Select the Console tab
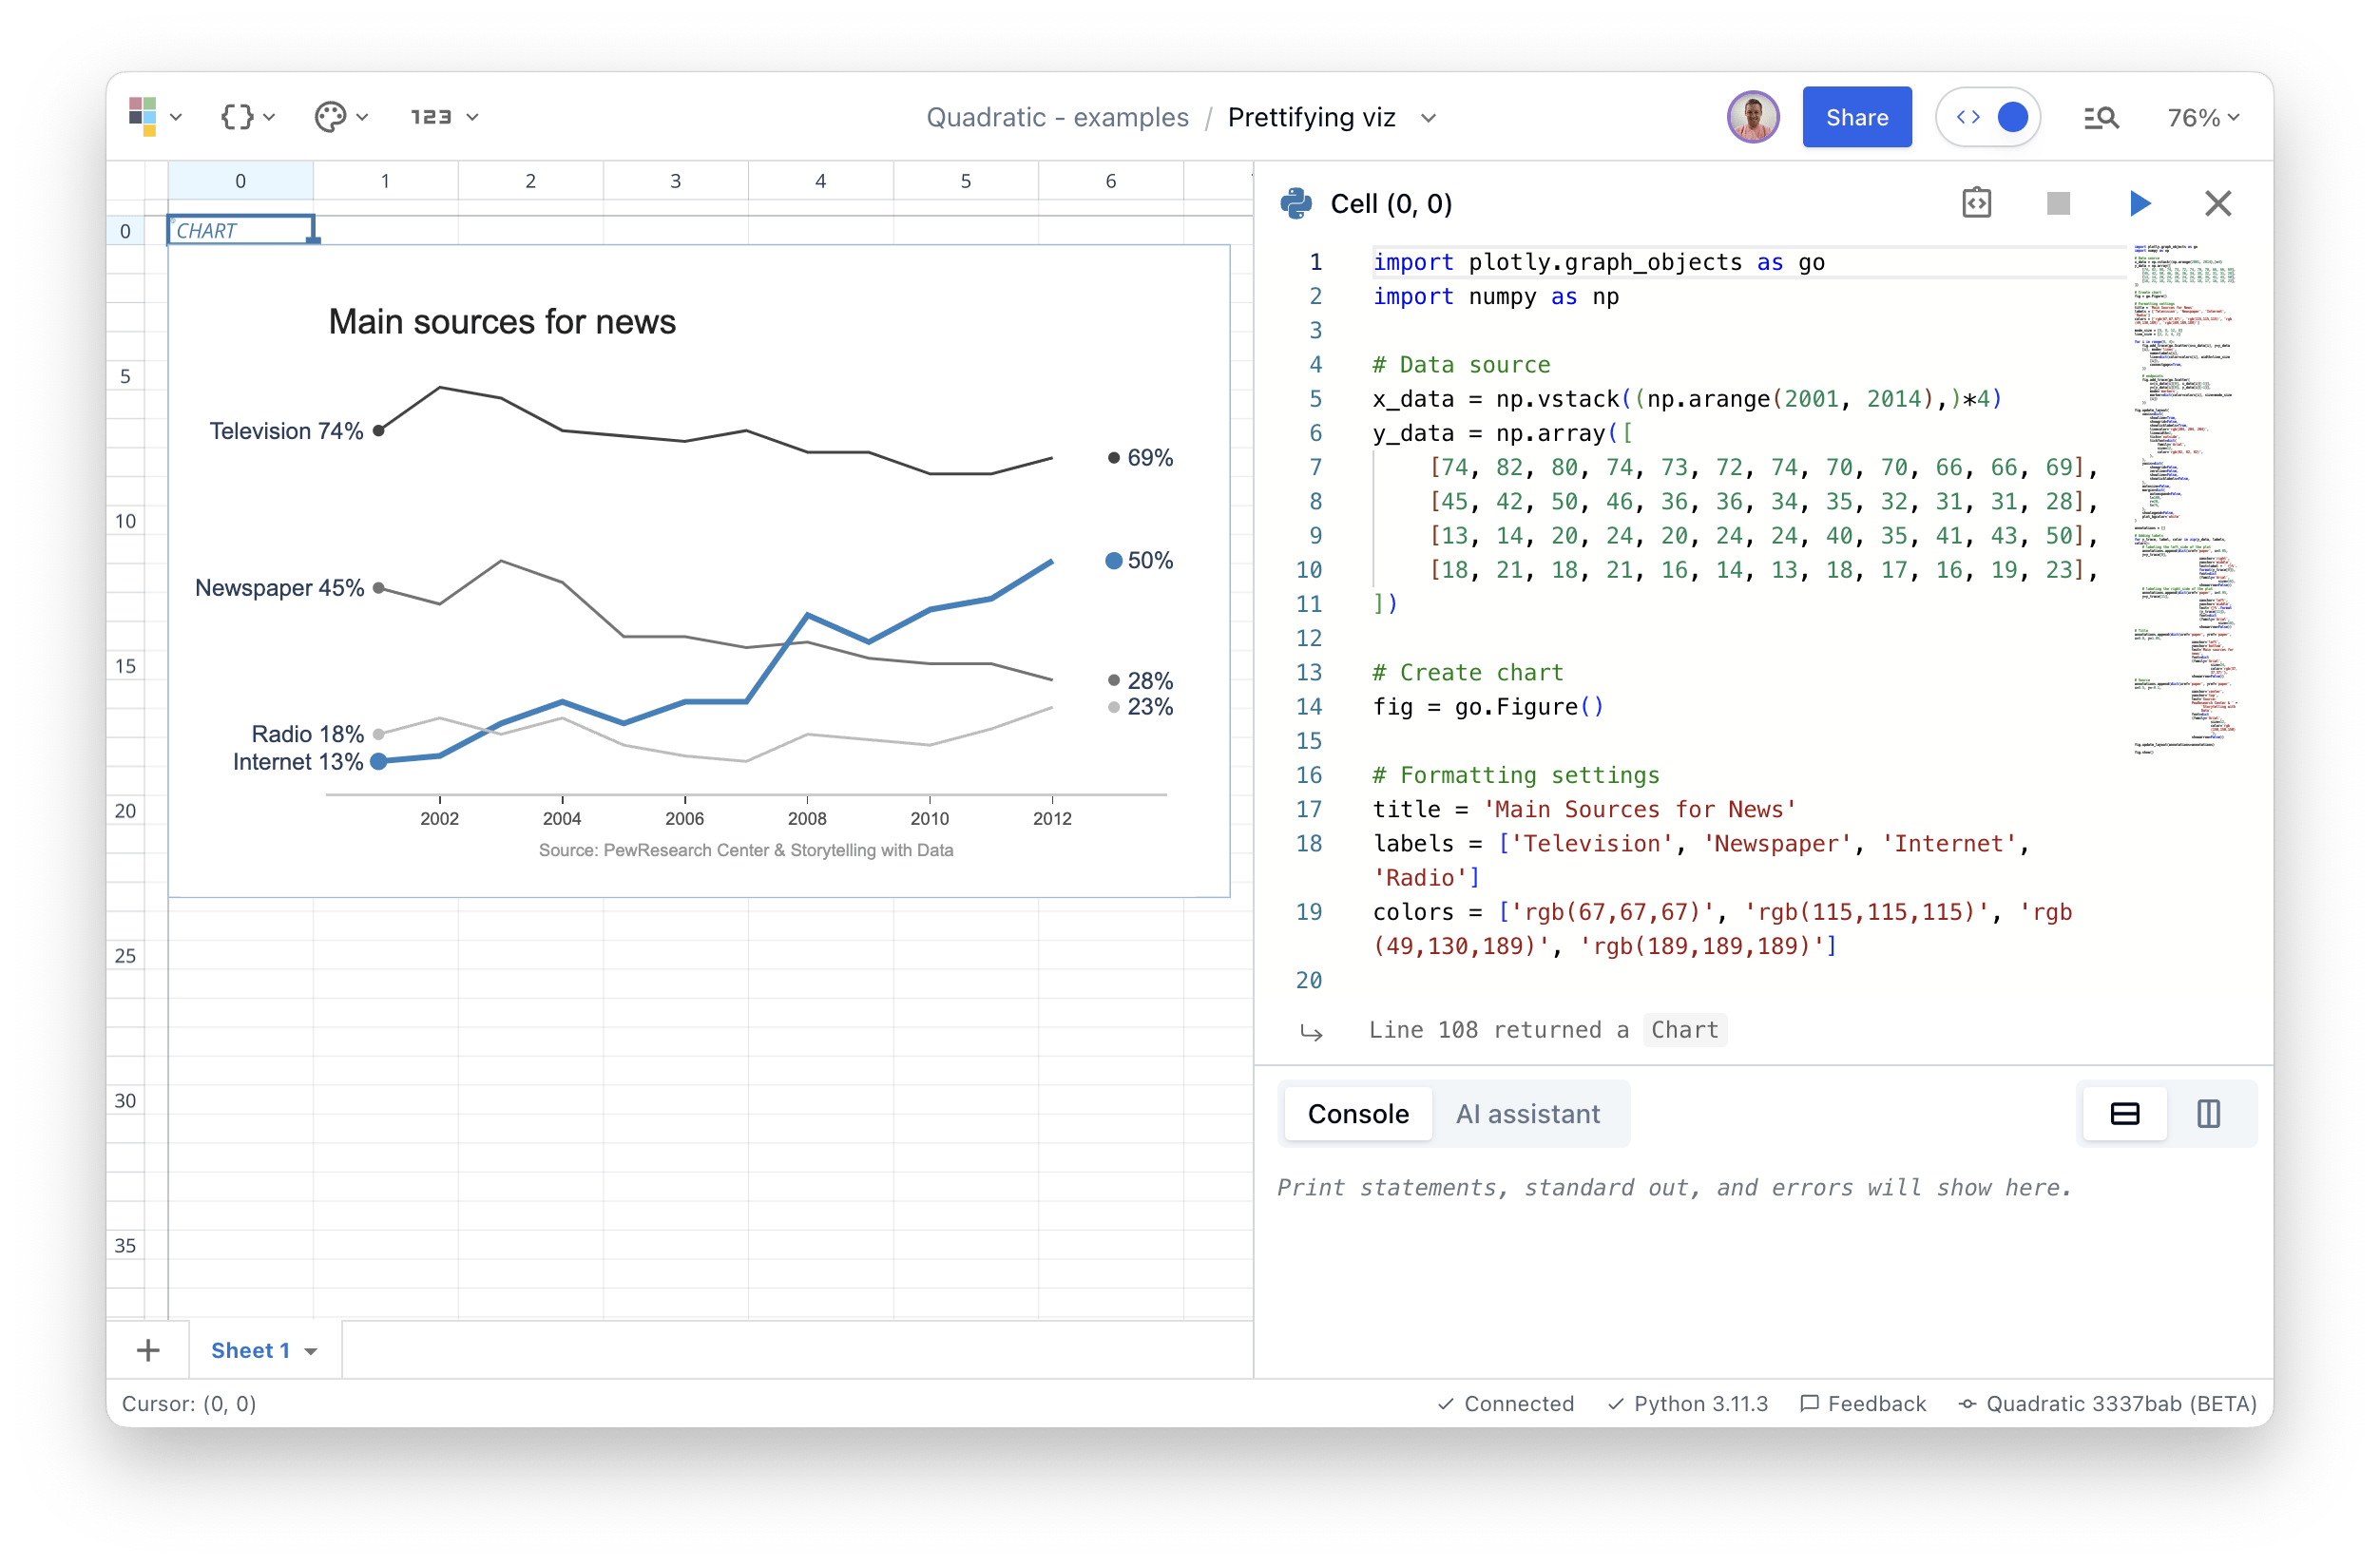This screenshot has height=1566, width=2380. coord(1361,1112)
